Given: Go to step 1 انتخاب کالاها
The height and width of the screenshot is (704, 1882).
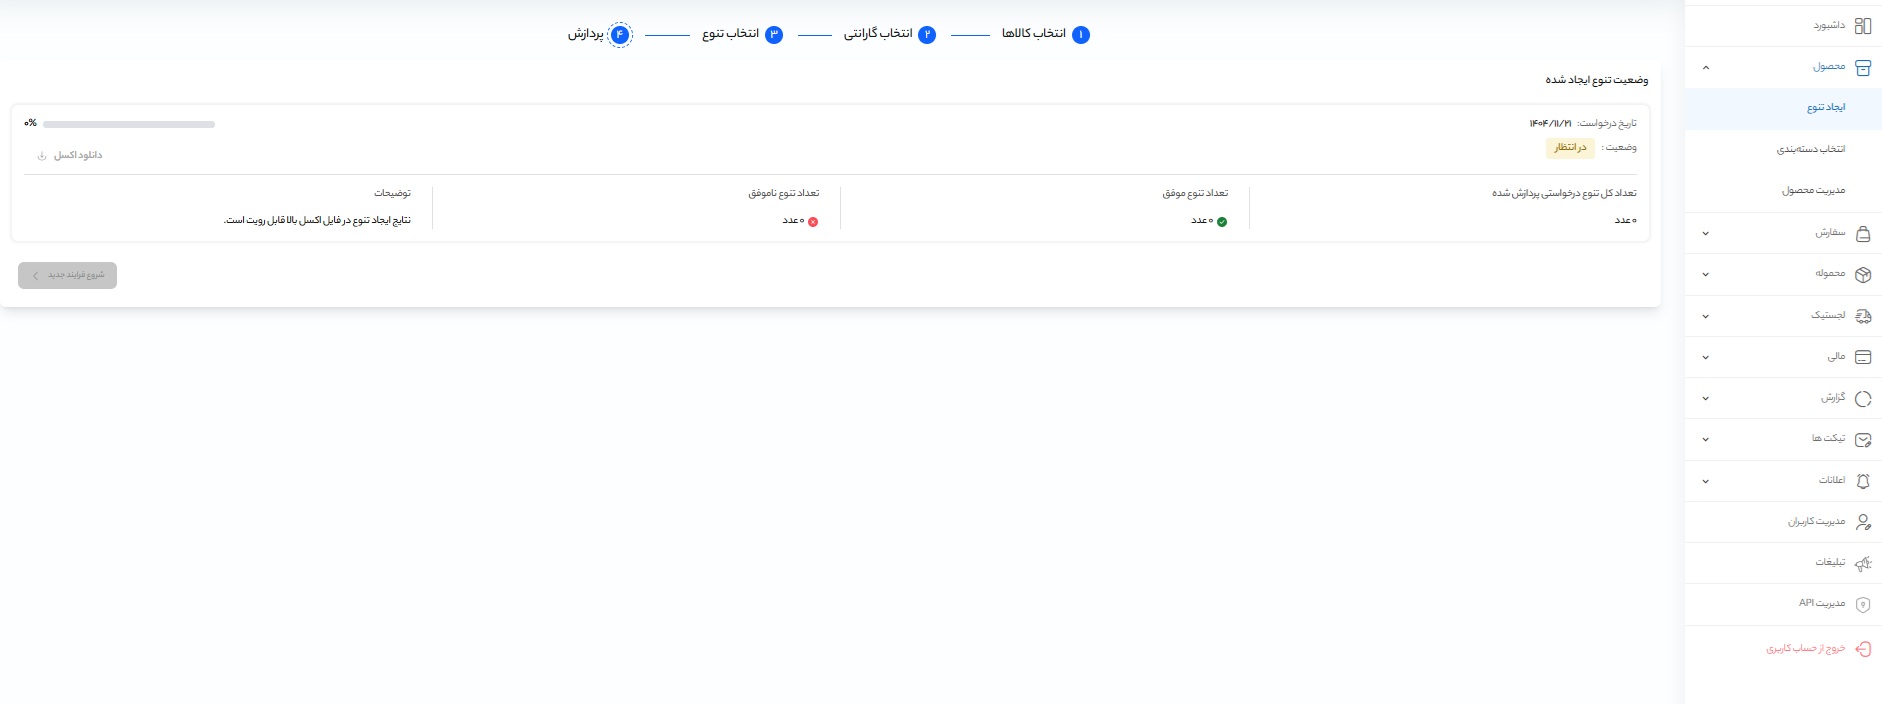Looking at the screenshot, I should coord(1045,35).
